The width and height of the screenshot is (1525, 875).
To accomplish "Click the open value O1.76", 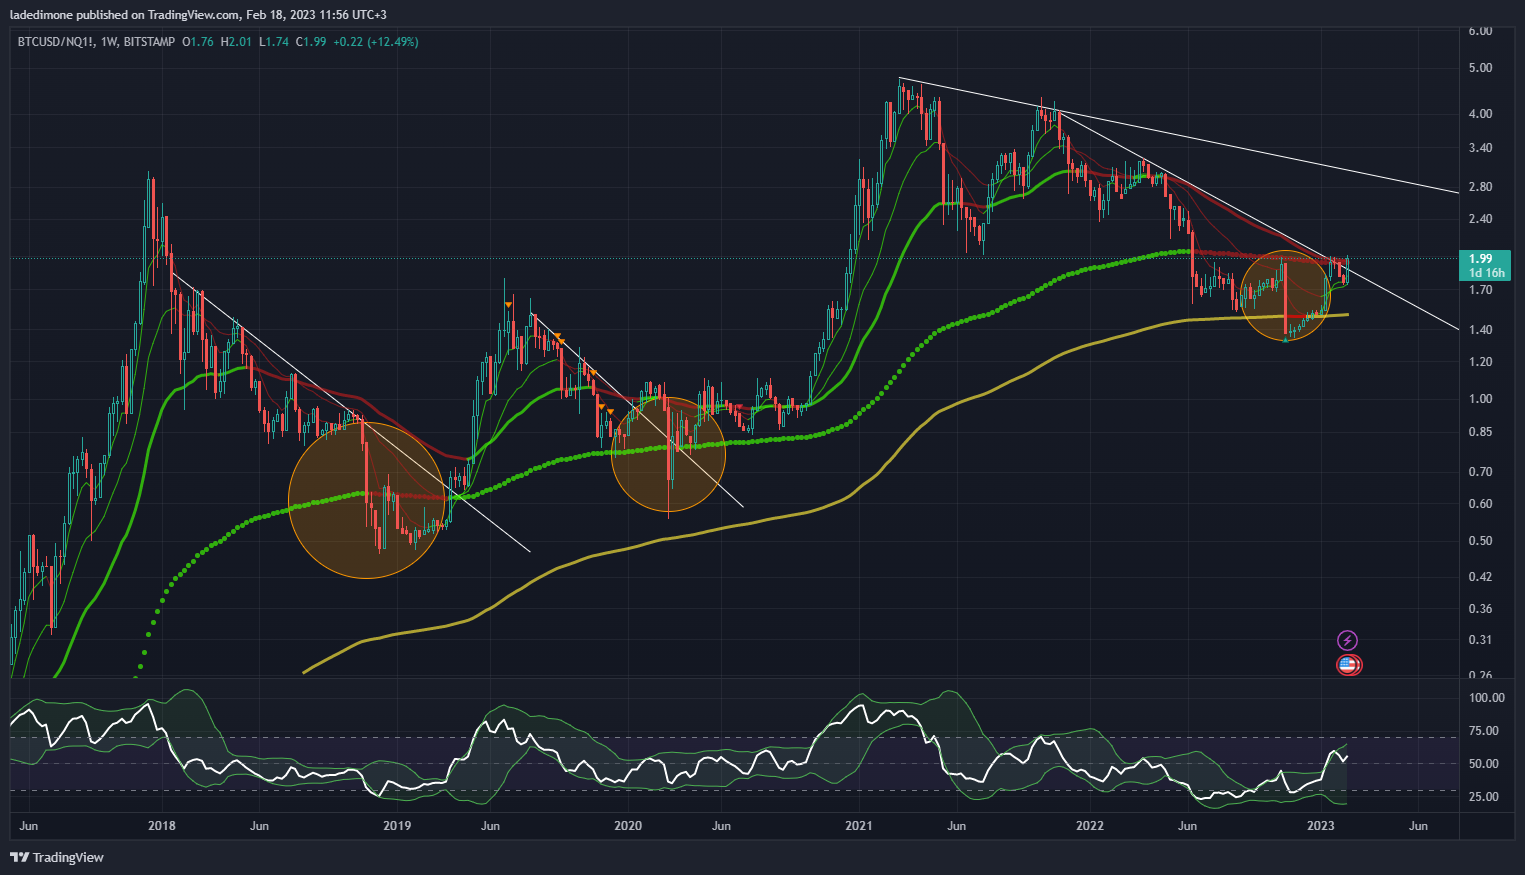I will [198, 42].
